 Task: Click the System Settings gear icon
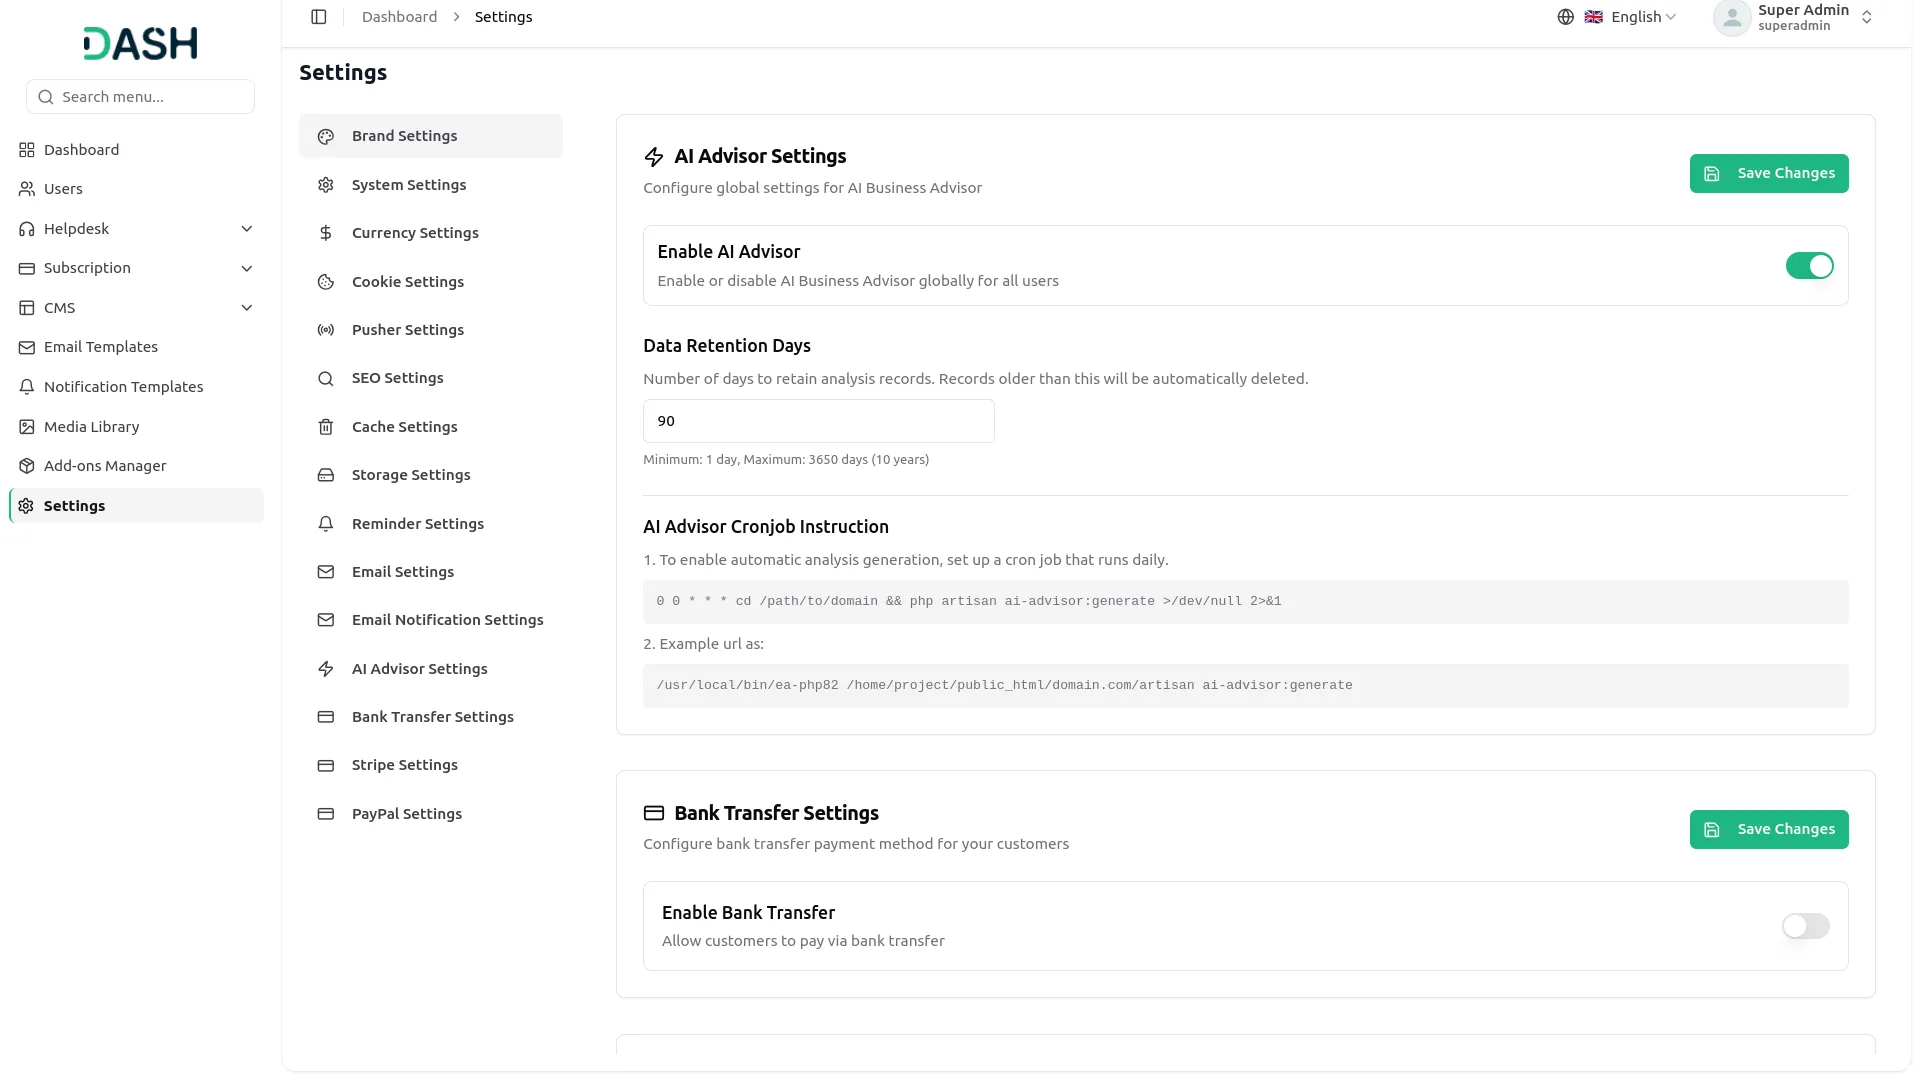click(326, 185)
